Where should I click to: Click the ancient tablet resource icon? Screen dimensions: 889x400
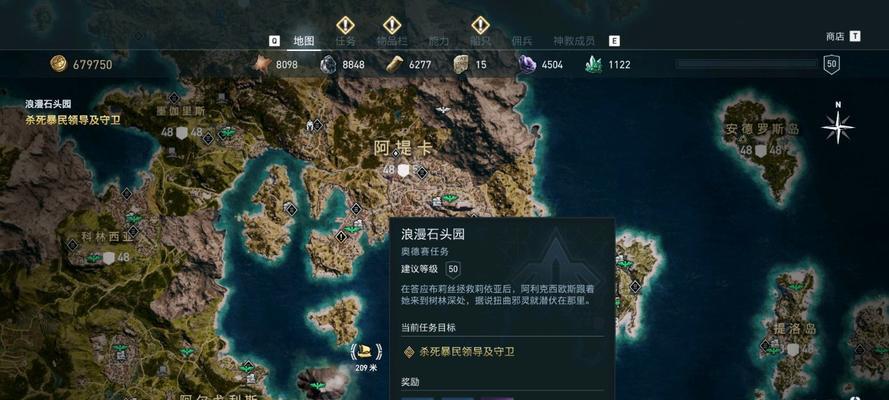click(x=461, y=64)
